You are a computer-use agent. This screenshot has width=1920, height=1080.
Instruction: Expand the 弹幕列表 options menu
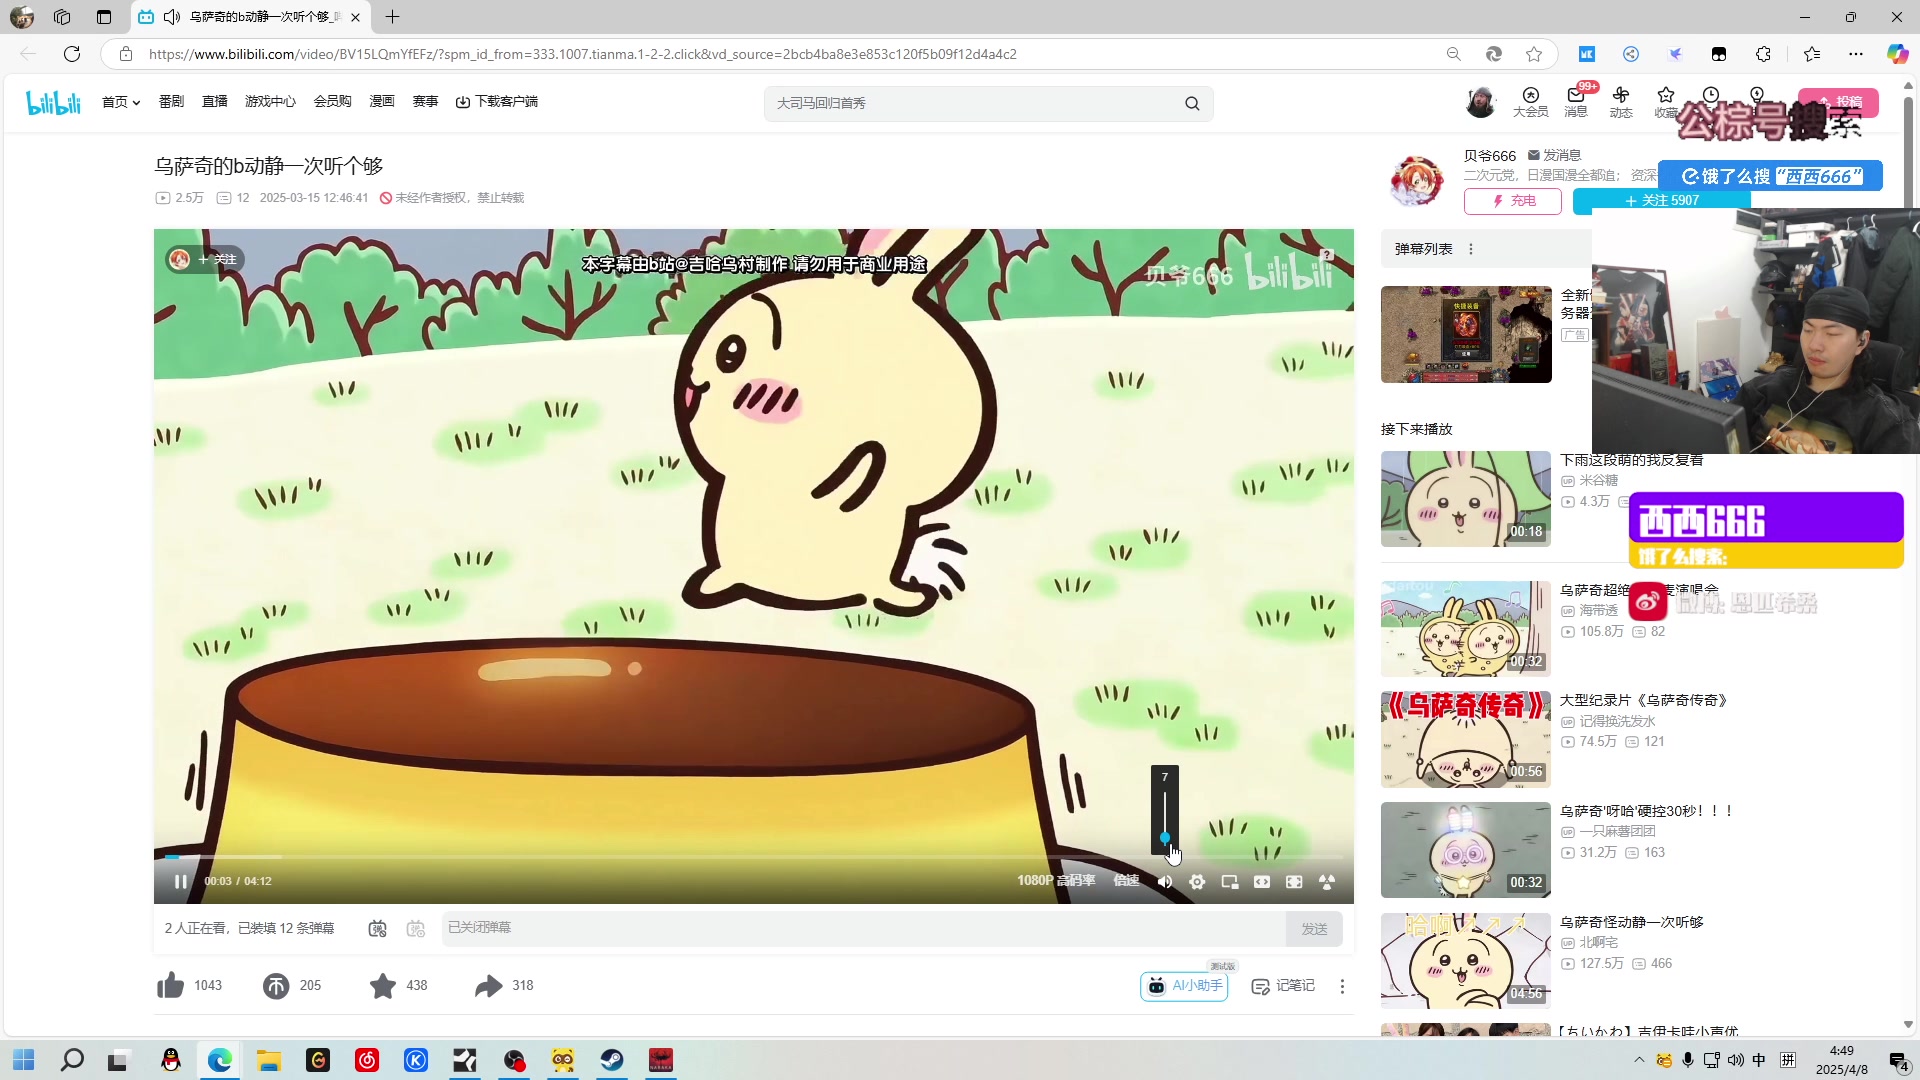[x=1470, y=249]
